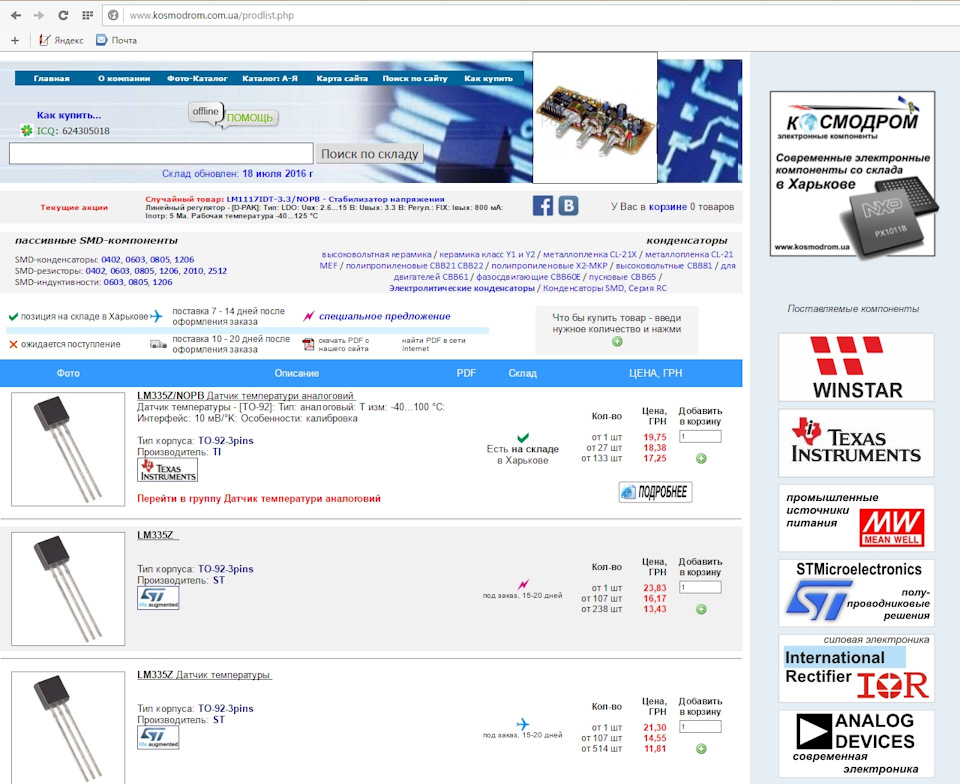Click the Поиск по складу button
Image resolution: width=960 pixels, height=784 pixels.
(x=370, y=154)
